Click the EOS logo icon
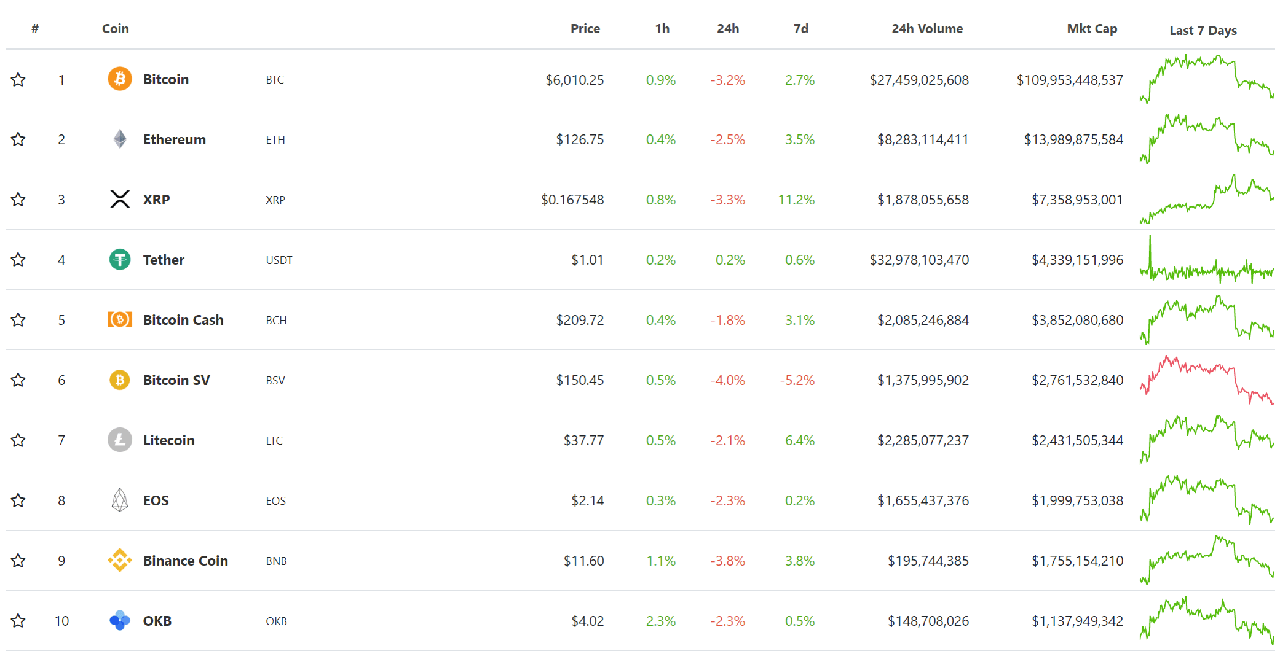This screenshot has width=1280, height=654. [x=120, y=500]
